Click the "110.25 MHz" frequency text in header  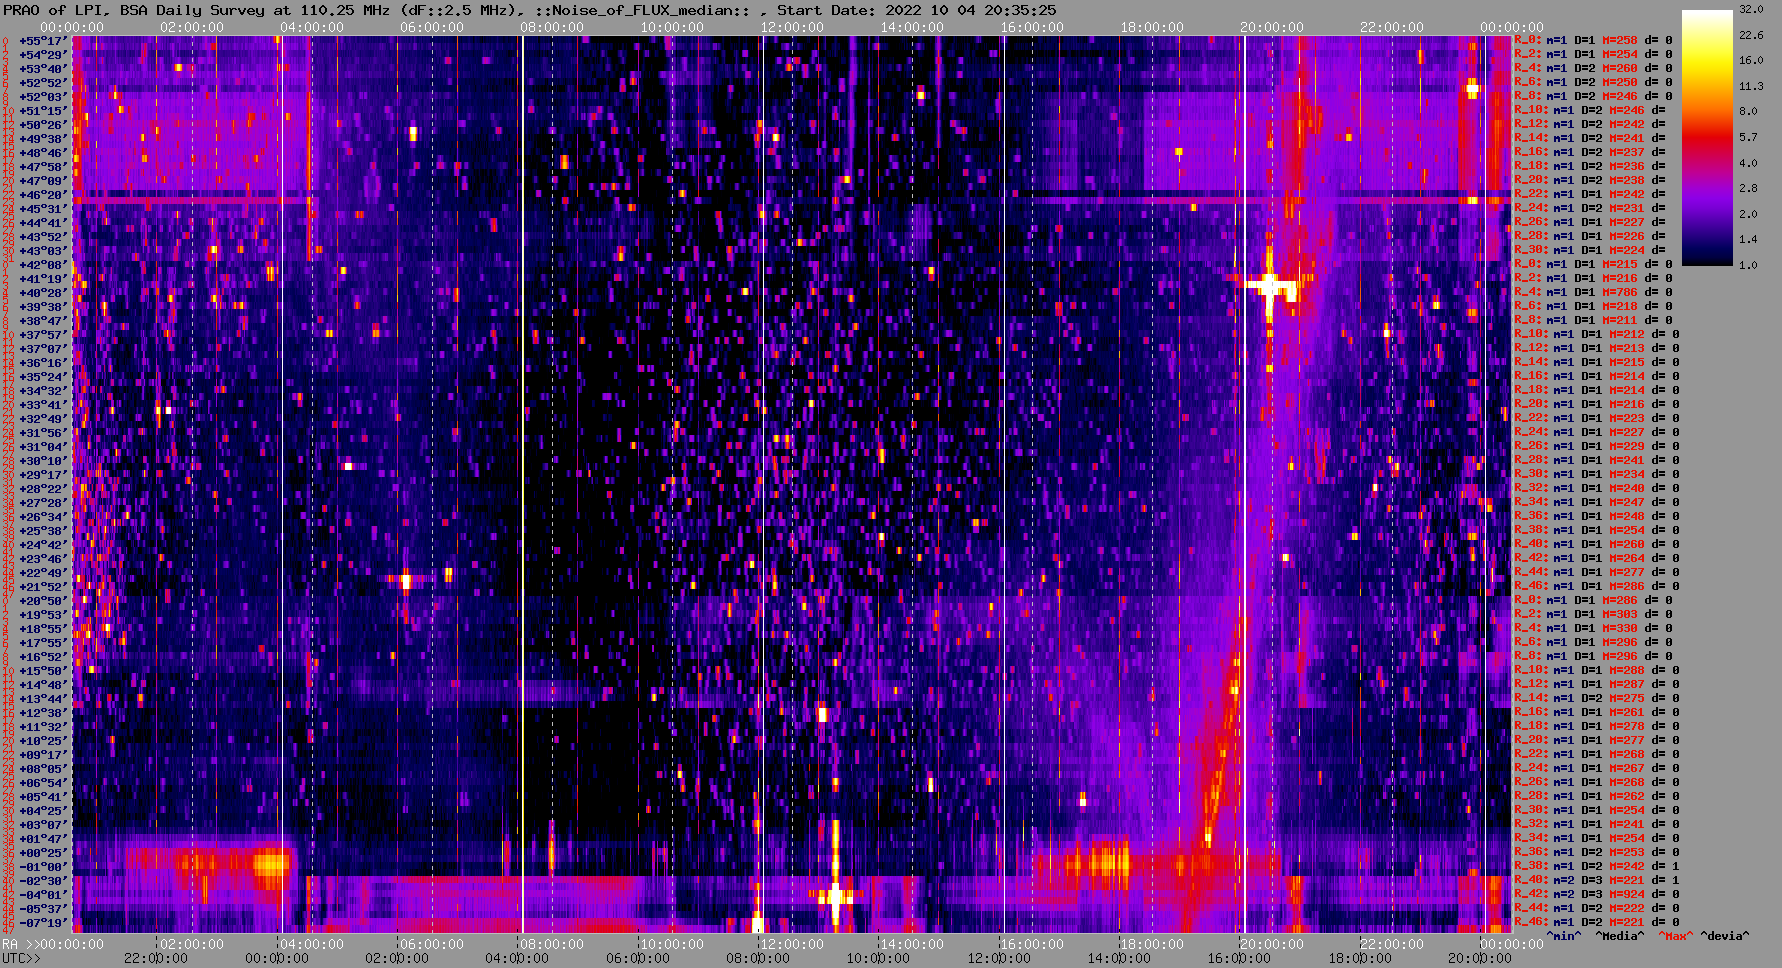(344, 10)
